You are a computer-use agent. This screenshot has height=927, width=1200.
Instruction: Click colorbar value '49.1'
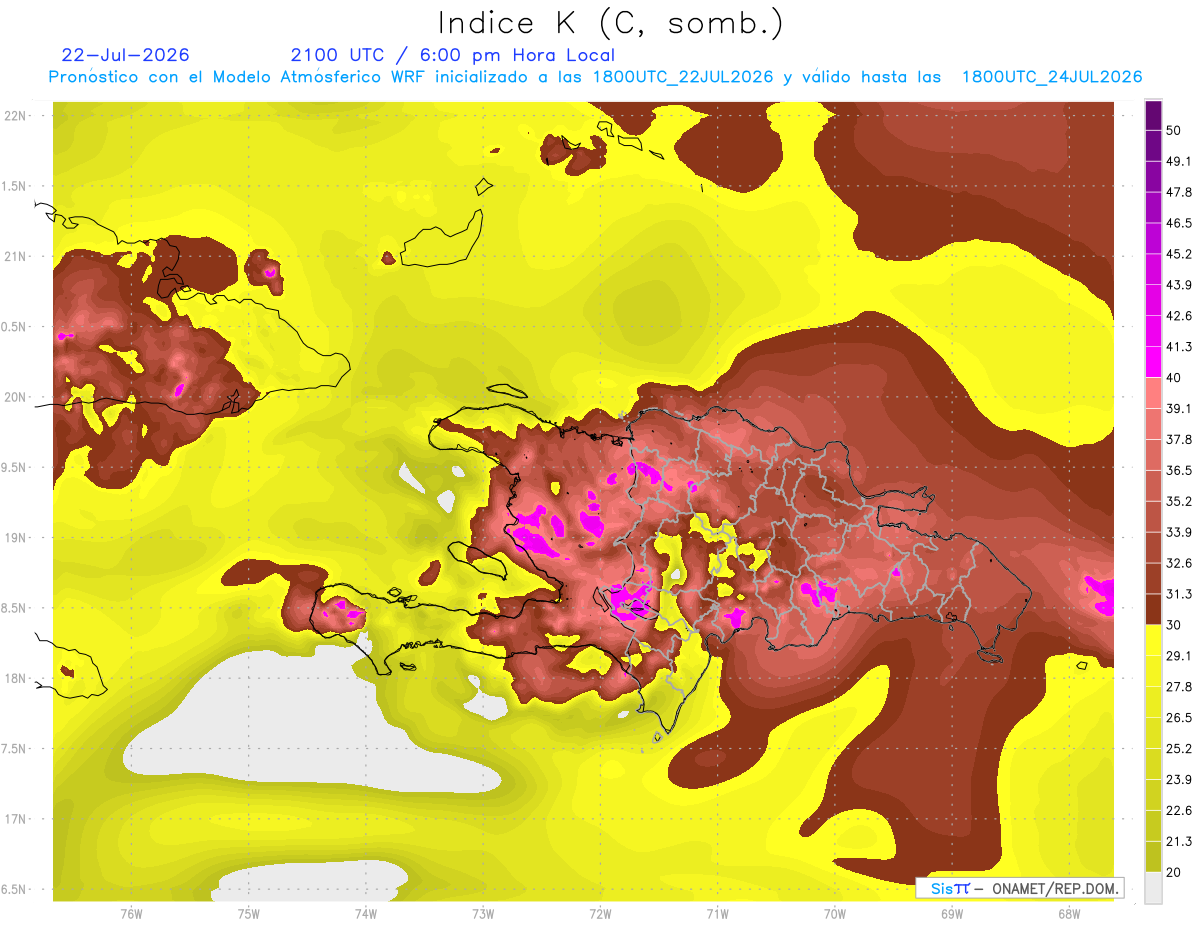(x=1179, y=161)
